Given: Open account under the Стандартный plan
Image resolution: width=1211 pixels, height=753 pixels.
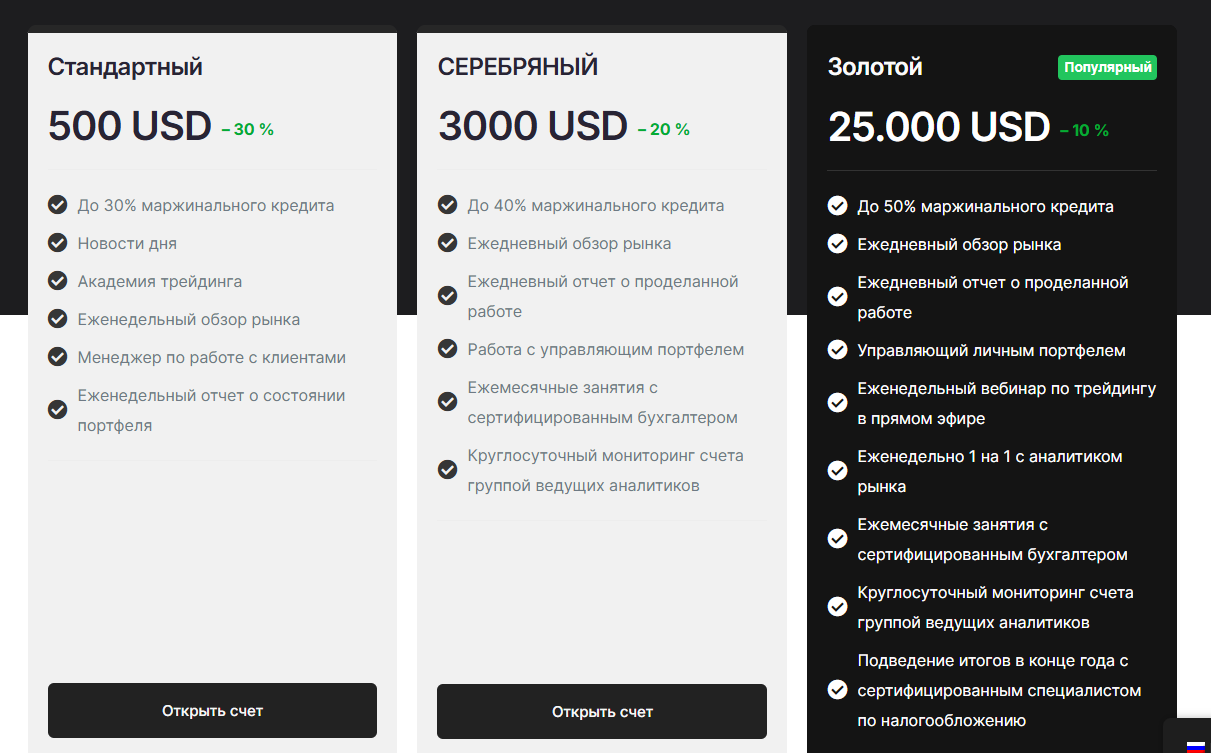Looking at the screenshot, I should pos(212,711).
